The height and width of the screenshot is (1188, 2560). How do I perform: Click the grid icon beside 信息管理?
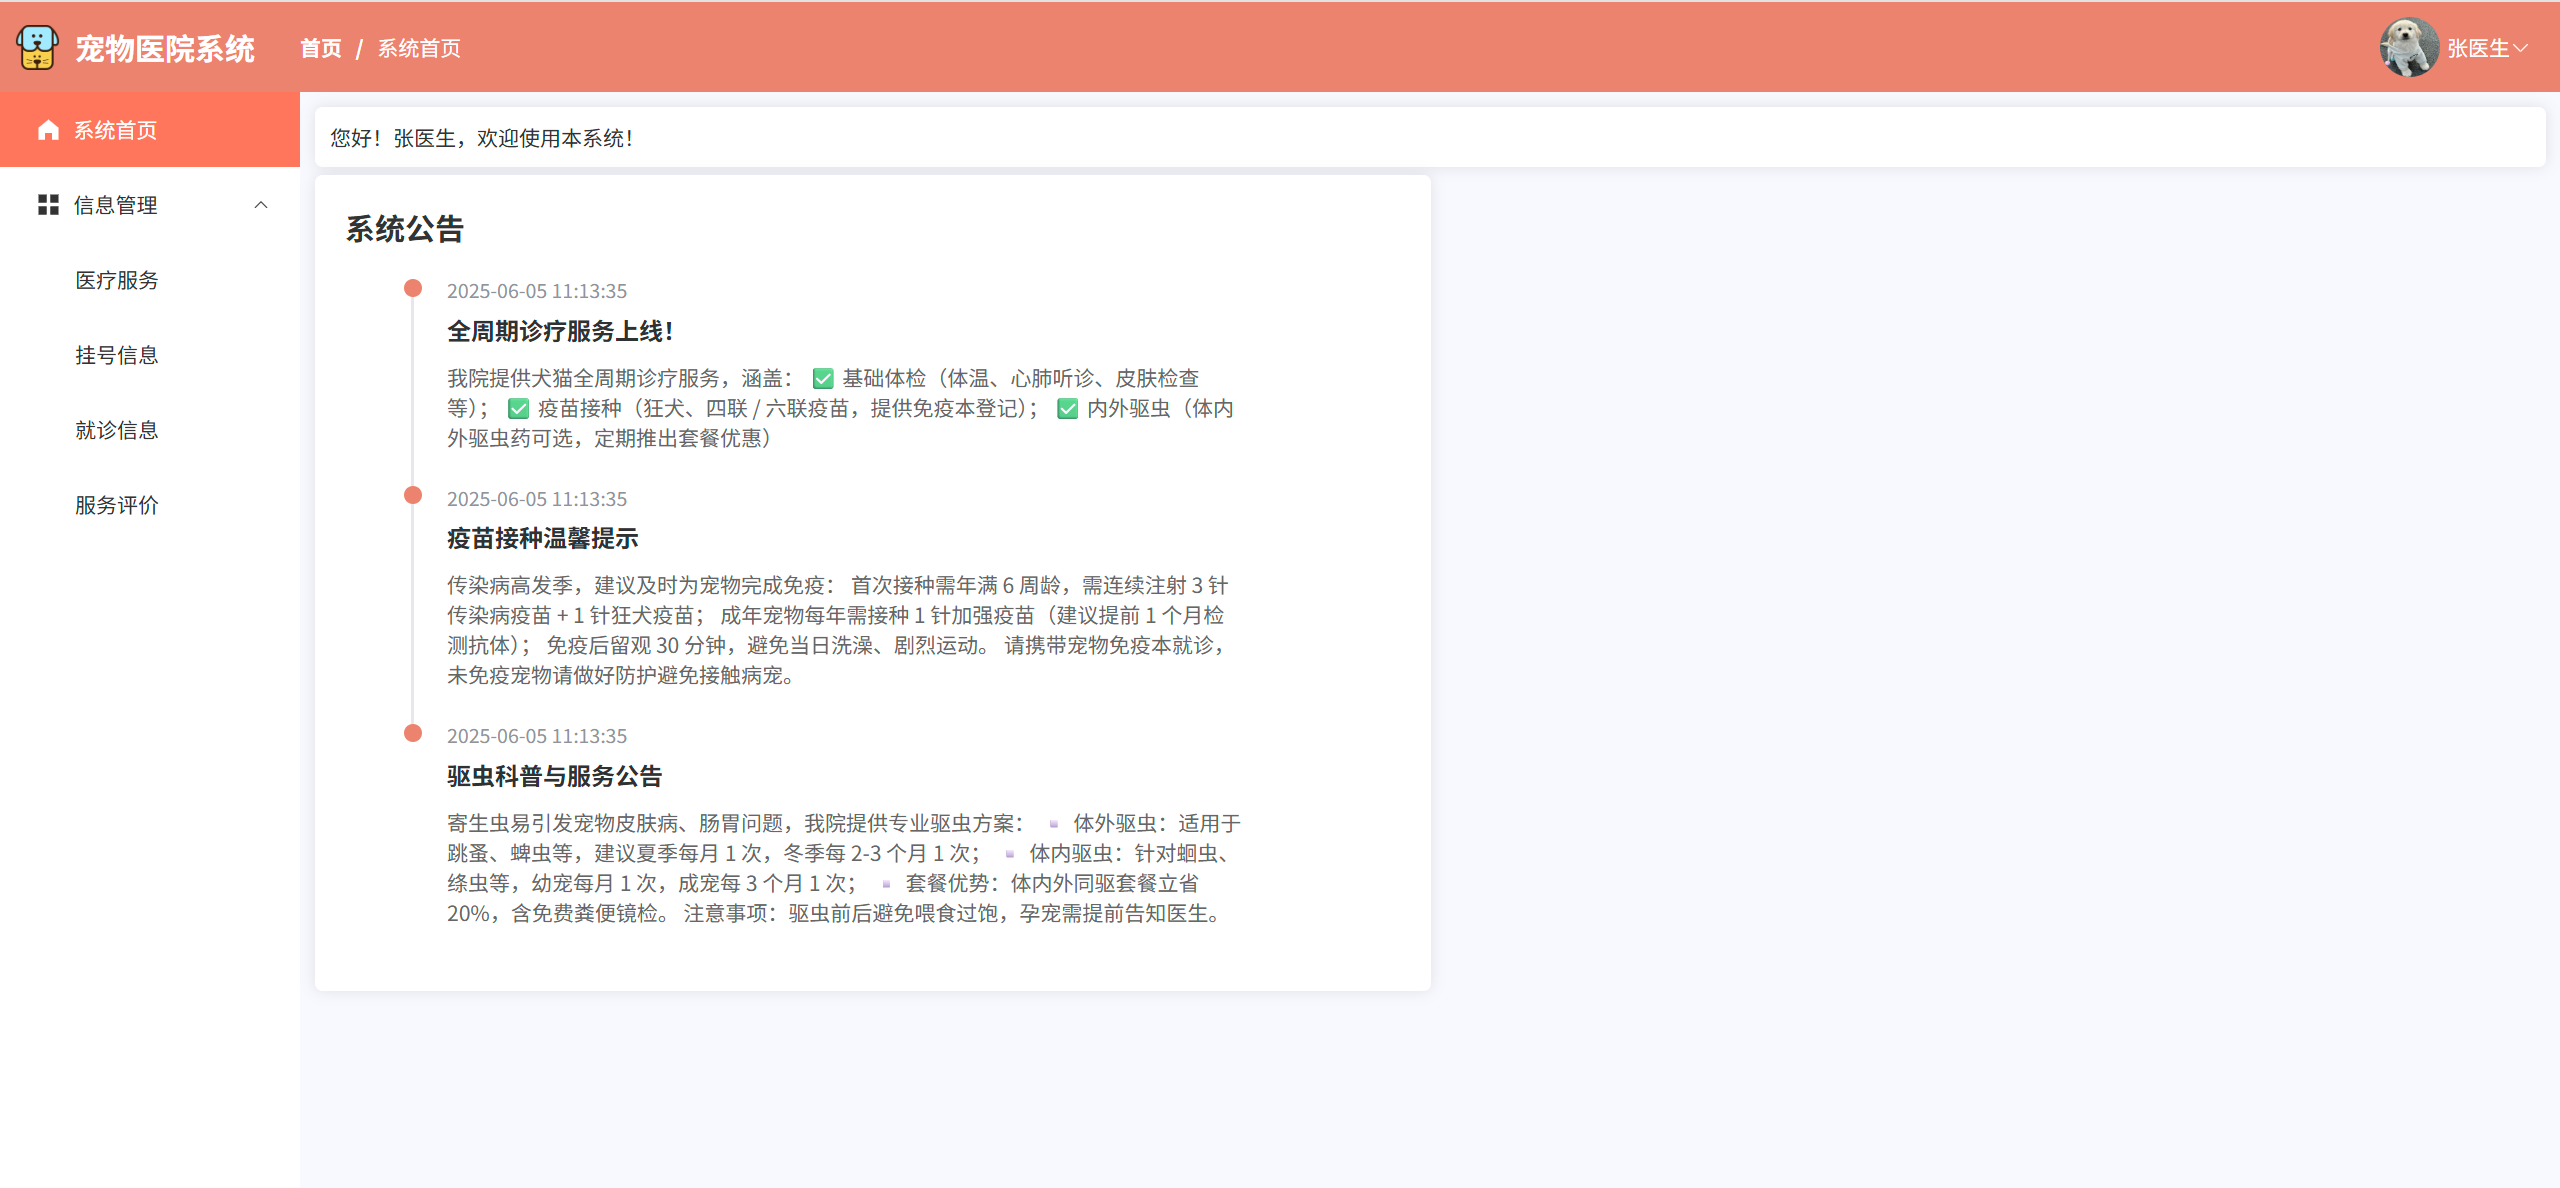(48, 205)
